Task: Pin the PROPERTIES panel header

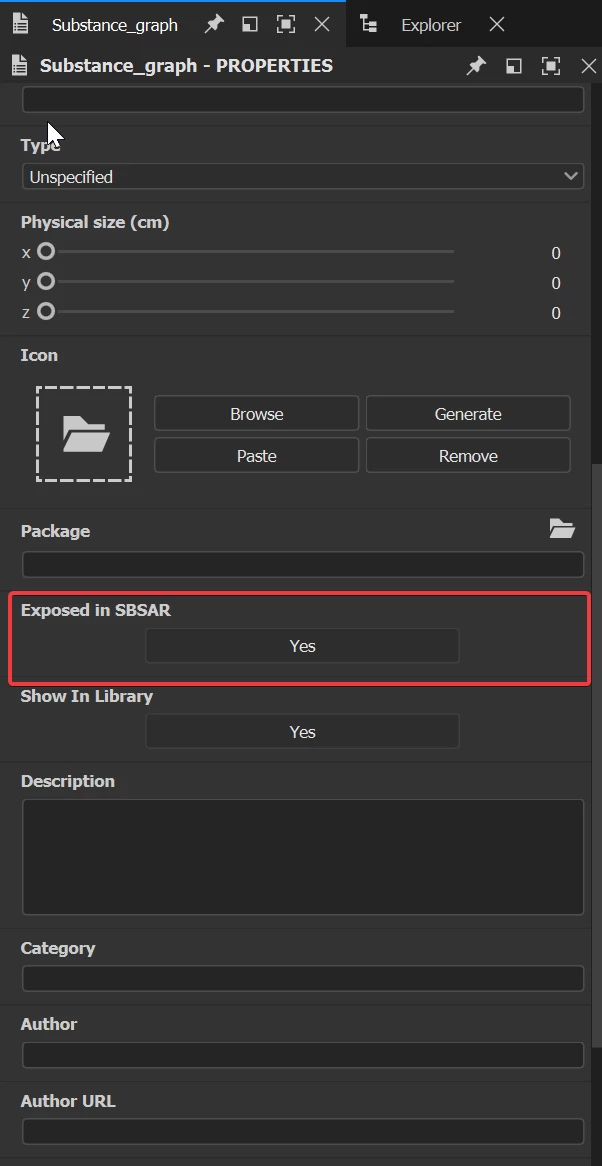Action: (476, 66)
